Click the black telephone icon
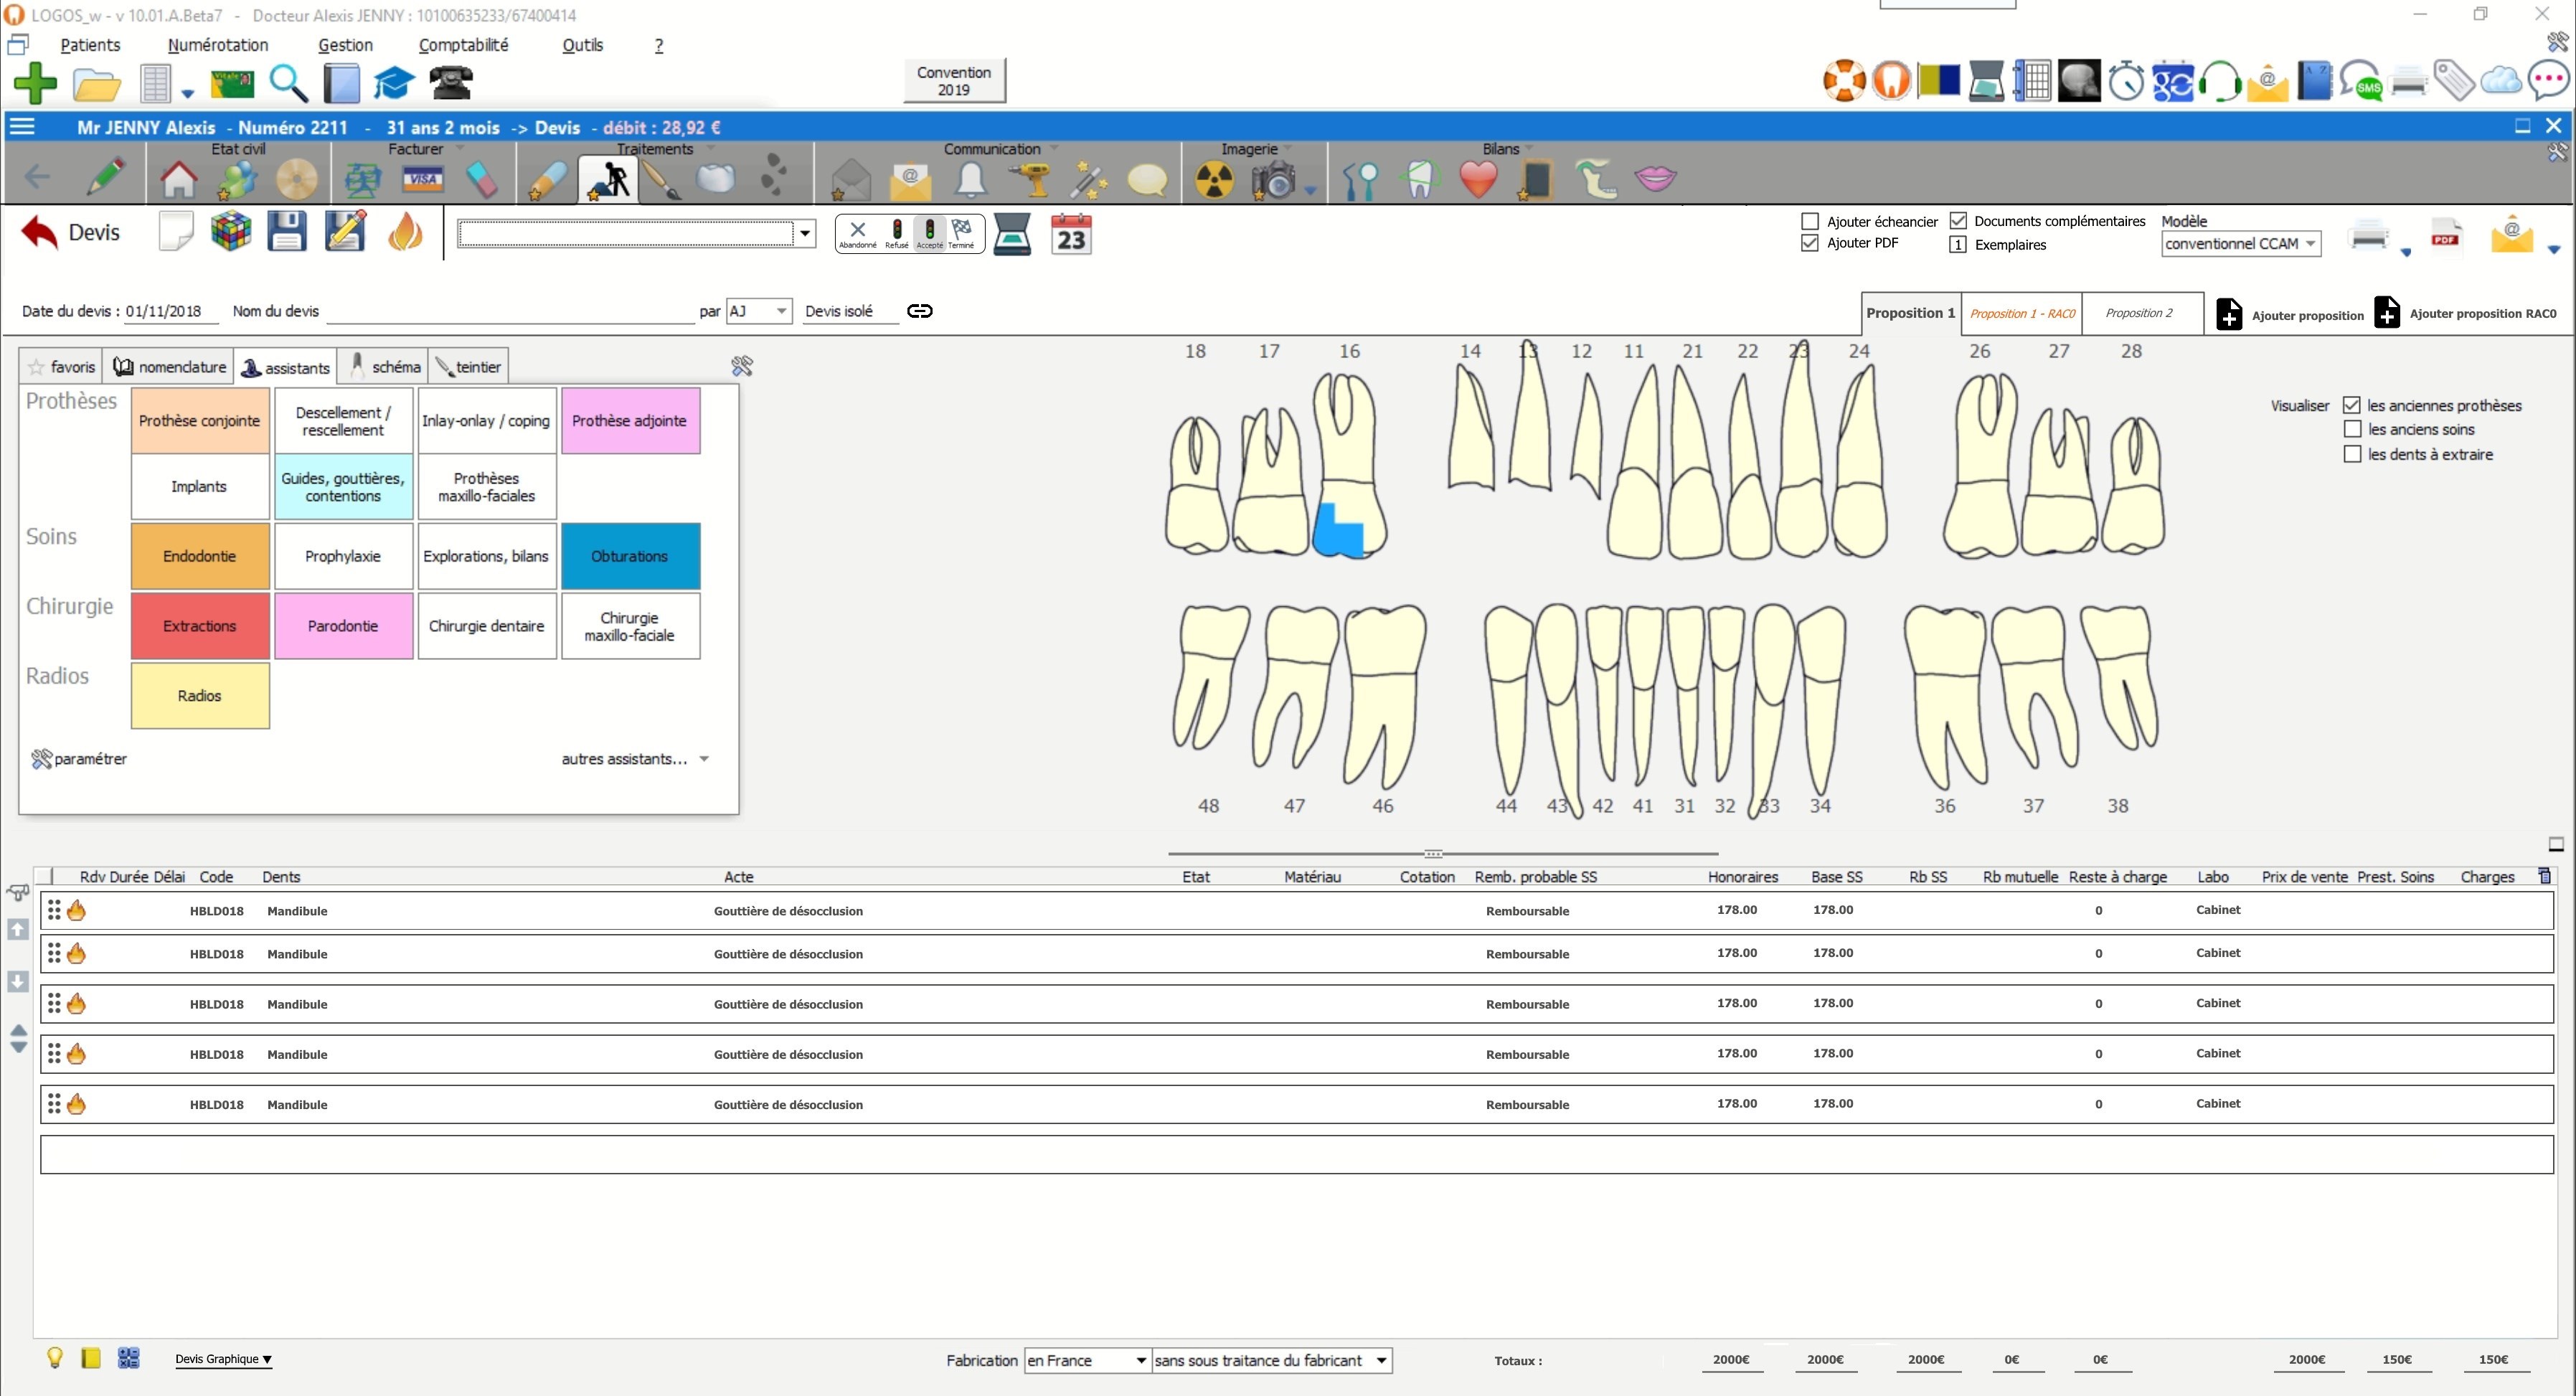 (451, 82)
